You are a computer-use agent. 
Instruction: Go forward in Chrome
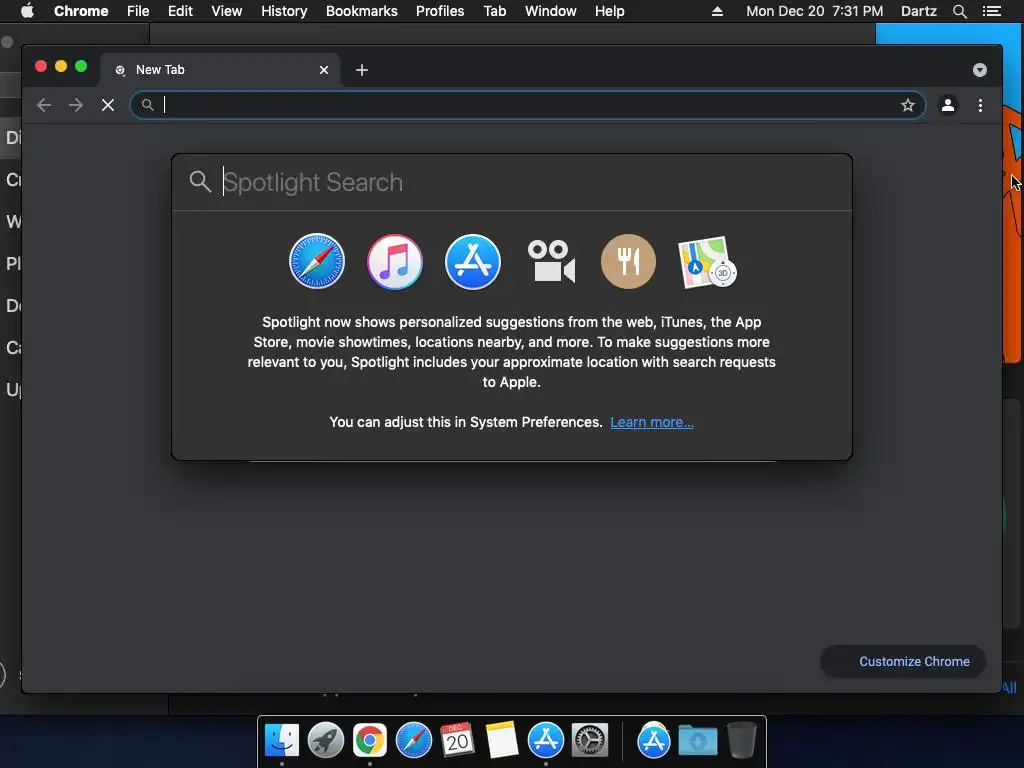tap(76, 105)
